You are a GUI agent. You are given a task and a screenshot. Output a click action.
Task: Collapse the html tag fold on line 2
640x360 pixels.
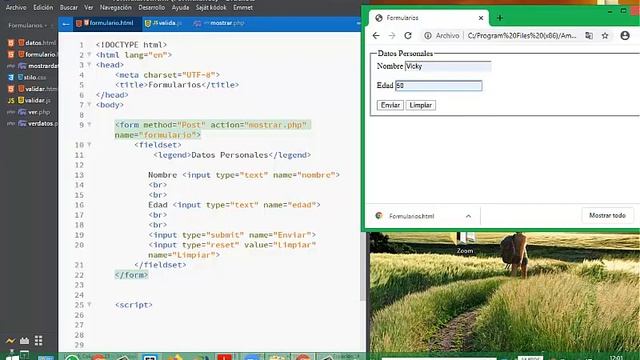click(x=89, y=55)
